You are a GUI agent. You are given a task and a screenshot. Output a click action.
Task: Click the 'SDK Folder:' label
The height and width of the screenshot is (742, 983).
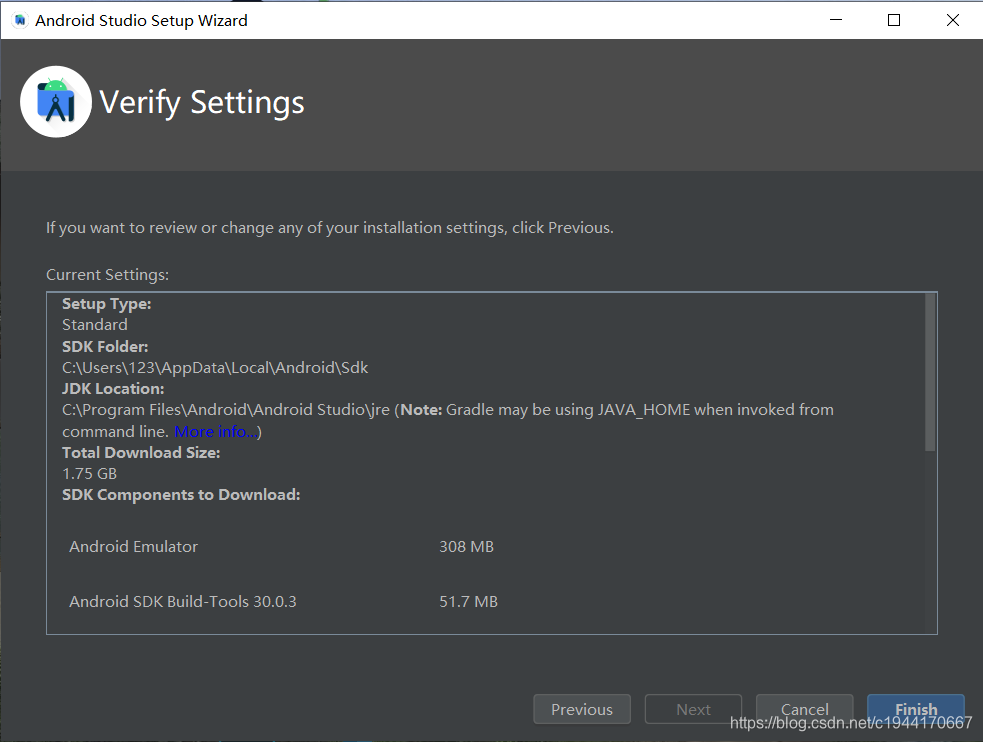pos(105,347)
